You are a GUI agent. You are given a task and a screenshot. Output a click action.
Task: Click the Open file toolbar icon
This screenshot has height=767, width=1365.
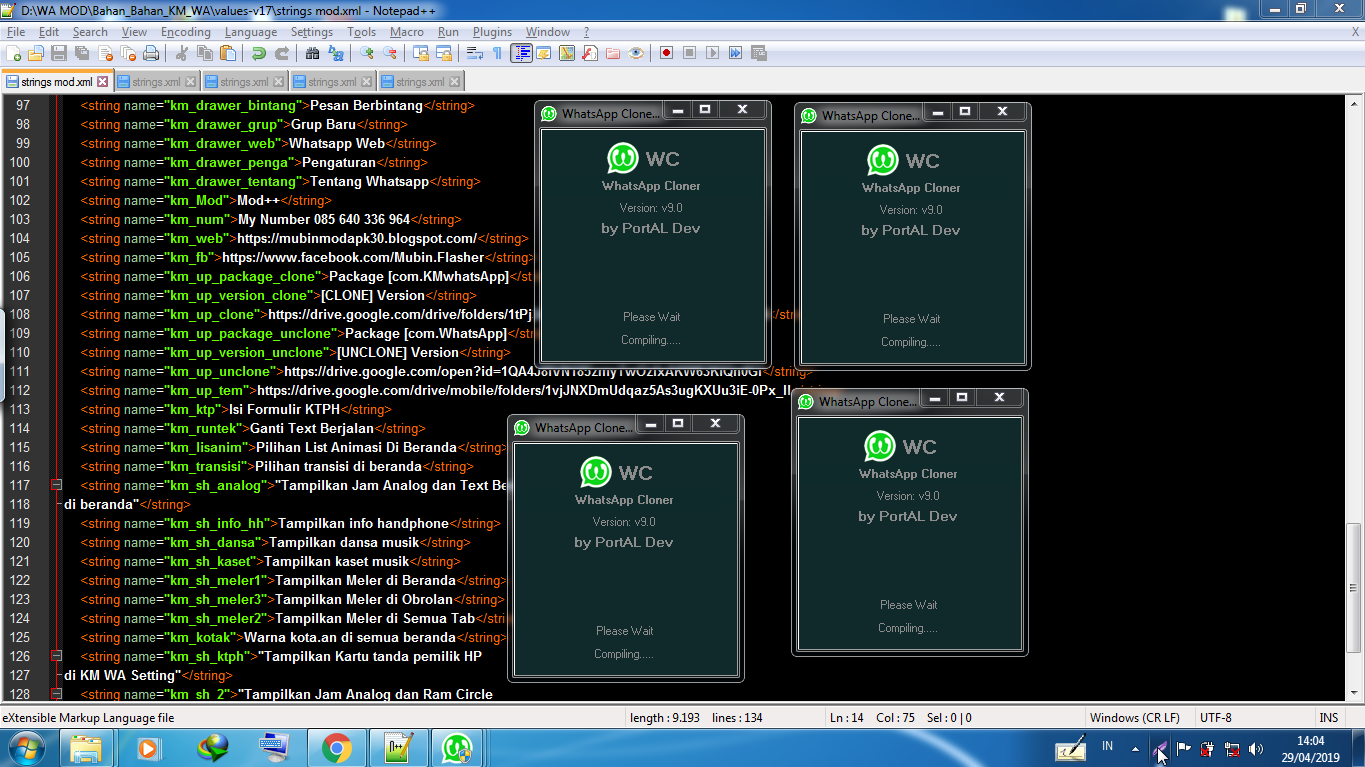click(36, 53)
